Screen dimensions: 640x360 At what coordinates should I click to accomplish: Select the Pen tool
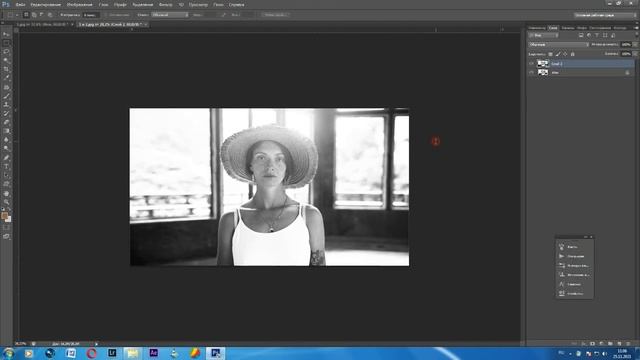[x=6, y=158]
